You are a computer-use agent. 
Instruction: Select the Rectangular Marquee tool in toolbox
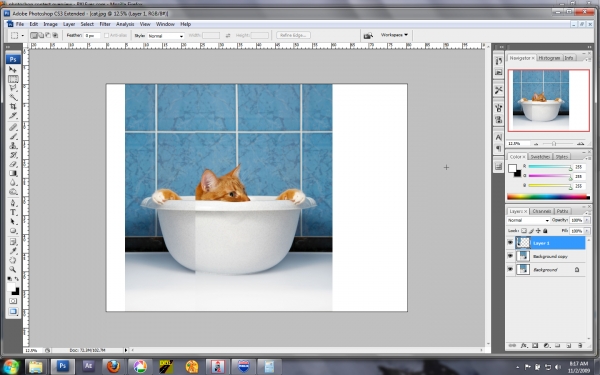(x=13, y=79)
